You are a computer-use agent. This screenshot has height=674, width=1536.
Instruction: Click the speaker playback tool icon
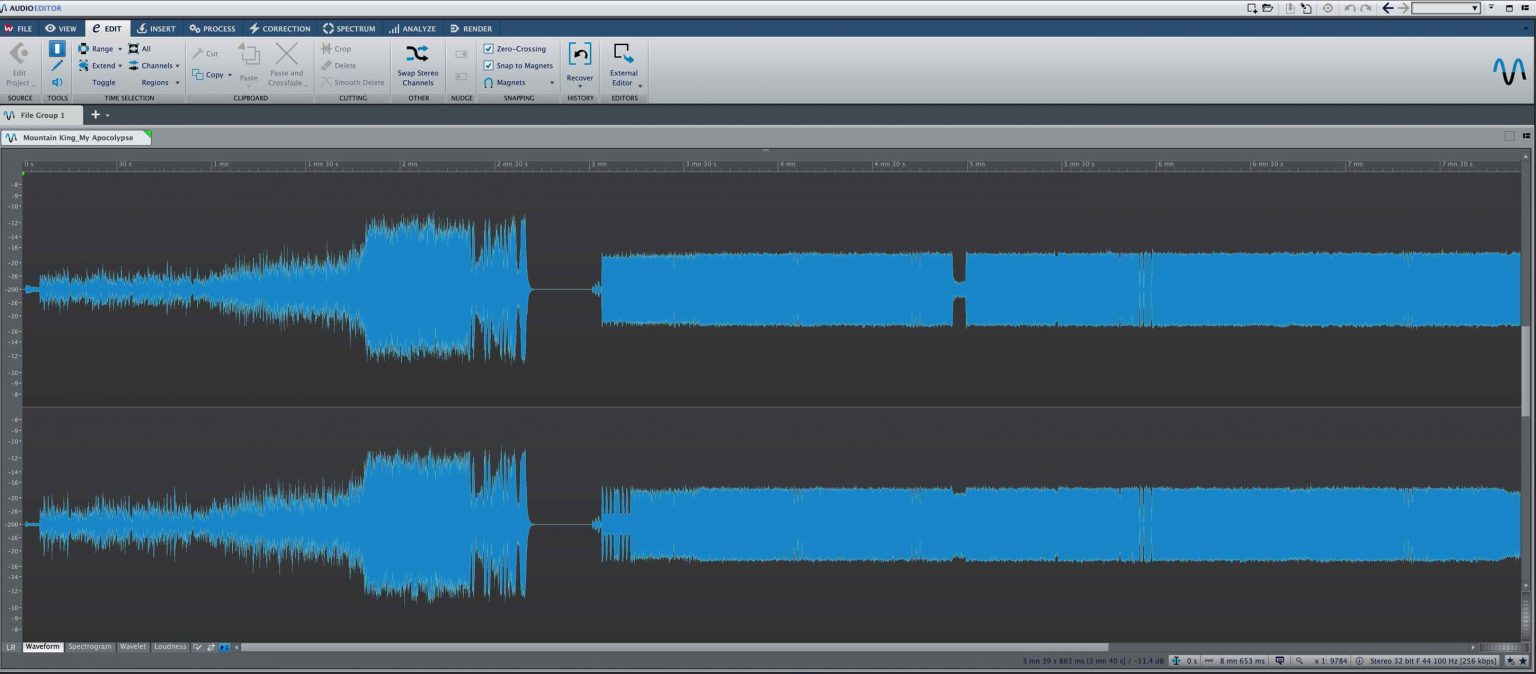pyautogui.click(x=57, y=82)
